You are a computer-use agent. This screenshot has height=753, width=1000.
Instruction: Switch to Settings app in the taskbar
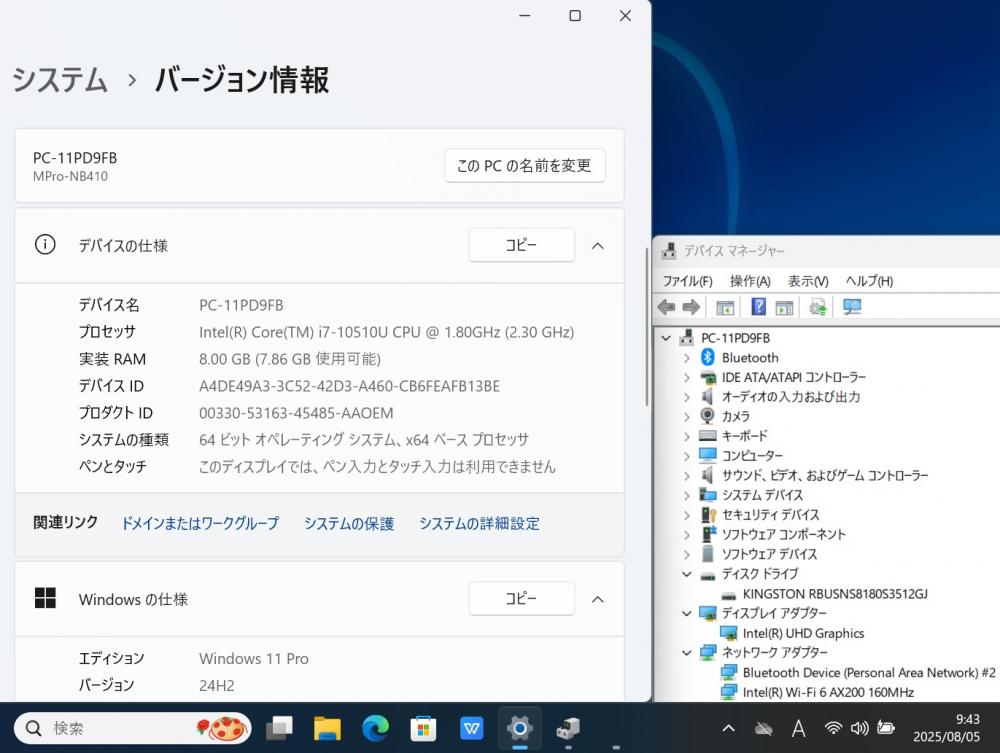[520, 728]
